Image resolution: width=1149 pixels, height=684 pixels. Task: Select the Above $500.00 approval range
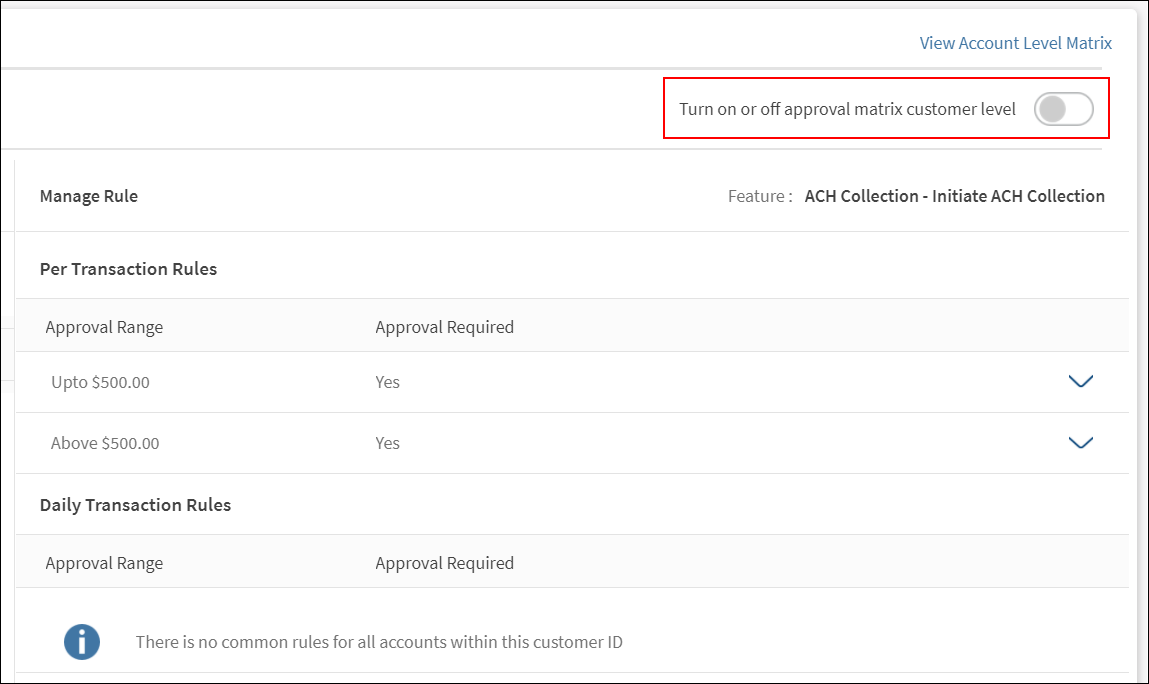click(x=105, y=443)
